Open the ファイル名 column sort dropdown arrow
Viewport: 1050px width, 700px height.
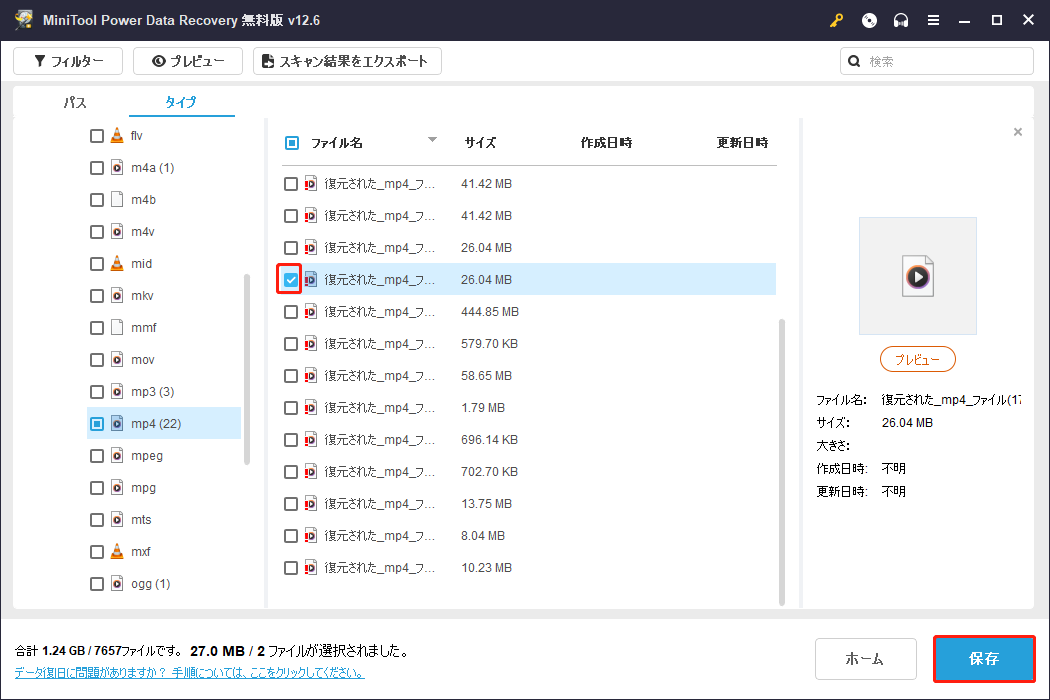[x=433, y=139]
